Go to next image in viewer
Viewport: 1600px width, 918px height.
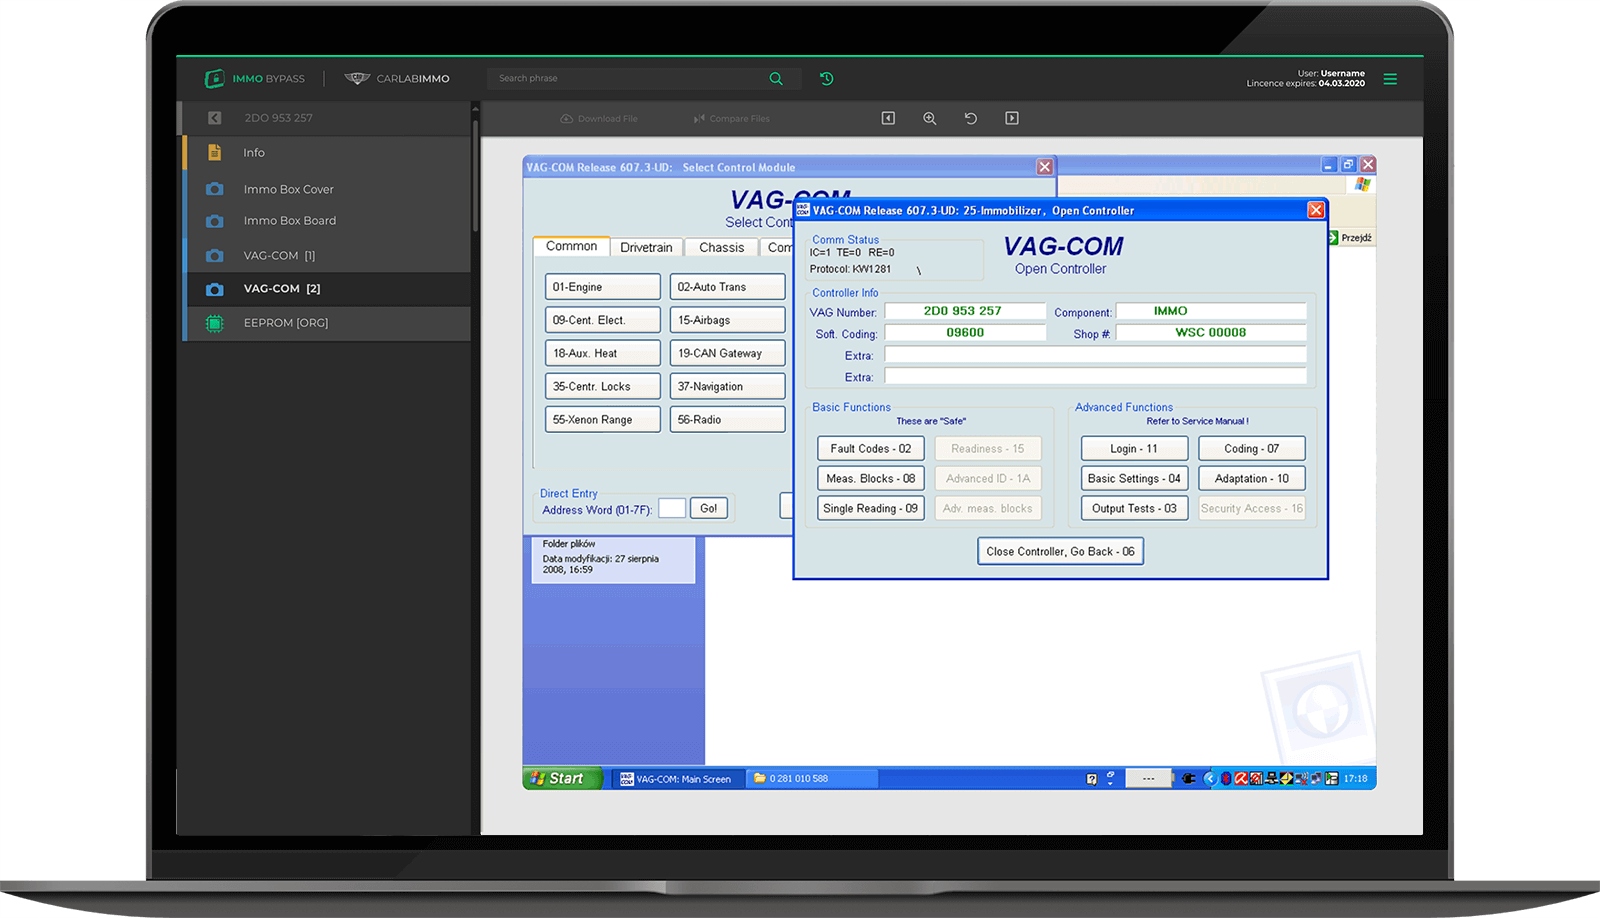click(x=1012, y=118)
